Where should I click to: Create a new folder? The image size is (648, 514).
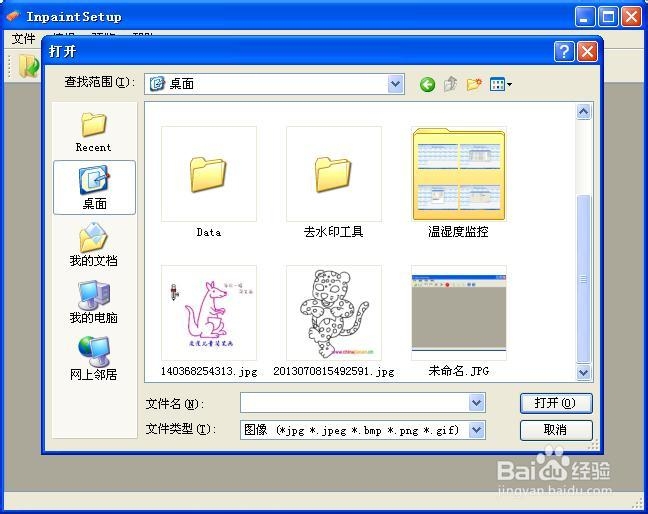[x=474, y=84]
